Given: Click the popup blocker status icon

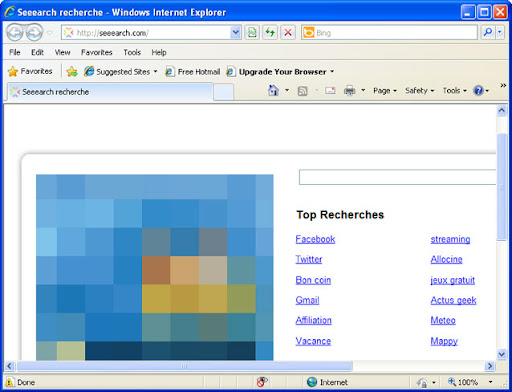Looking at the screenshot, I should pos(262,382).
